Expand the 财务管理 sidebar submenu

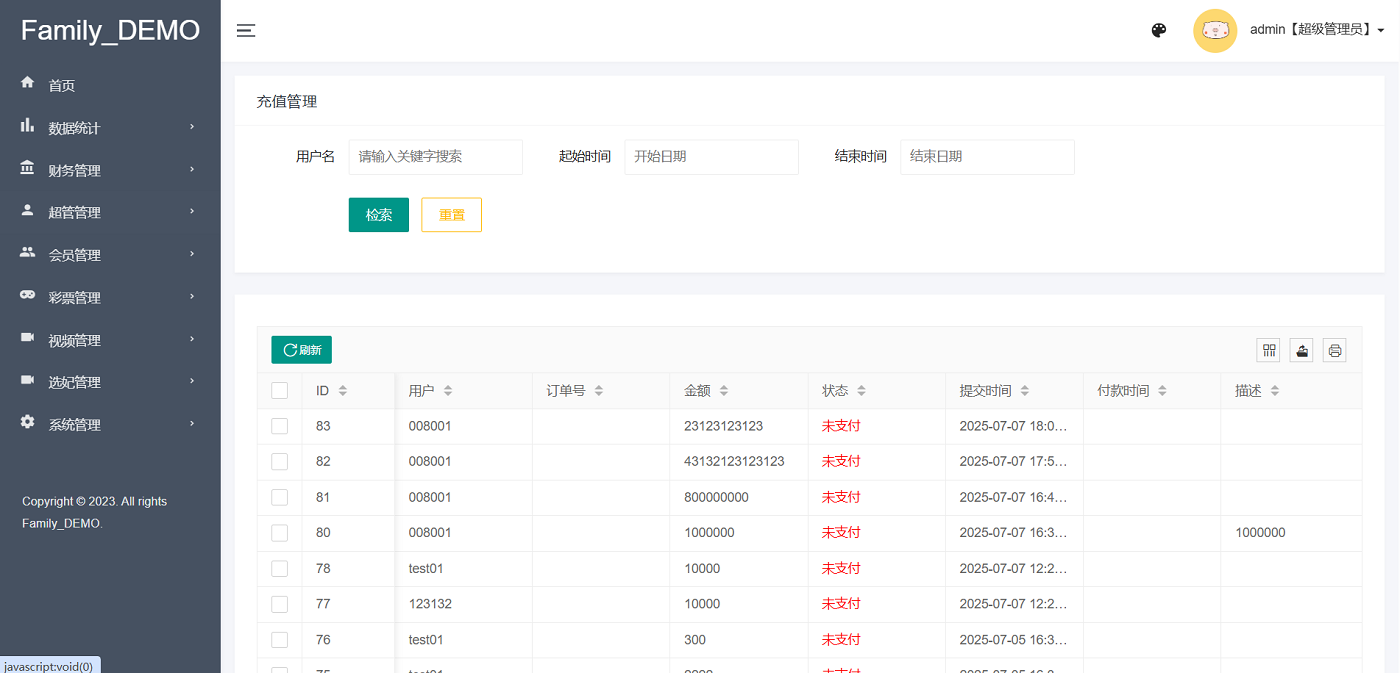click(108, 171)
